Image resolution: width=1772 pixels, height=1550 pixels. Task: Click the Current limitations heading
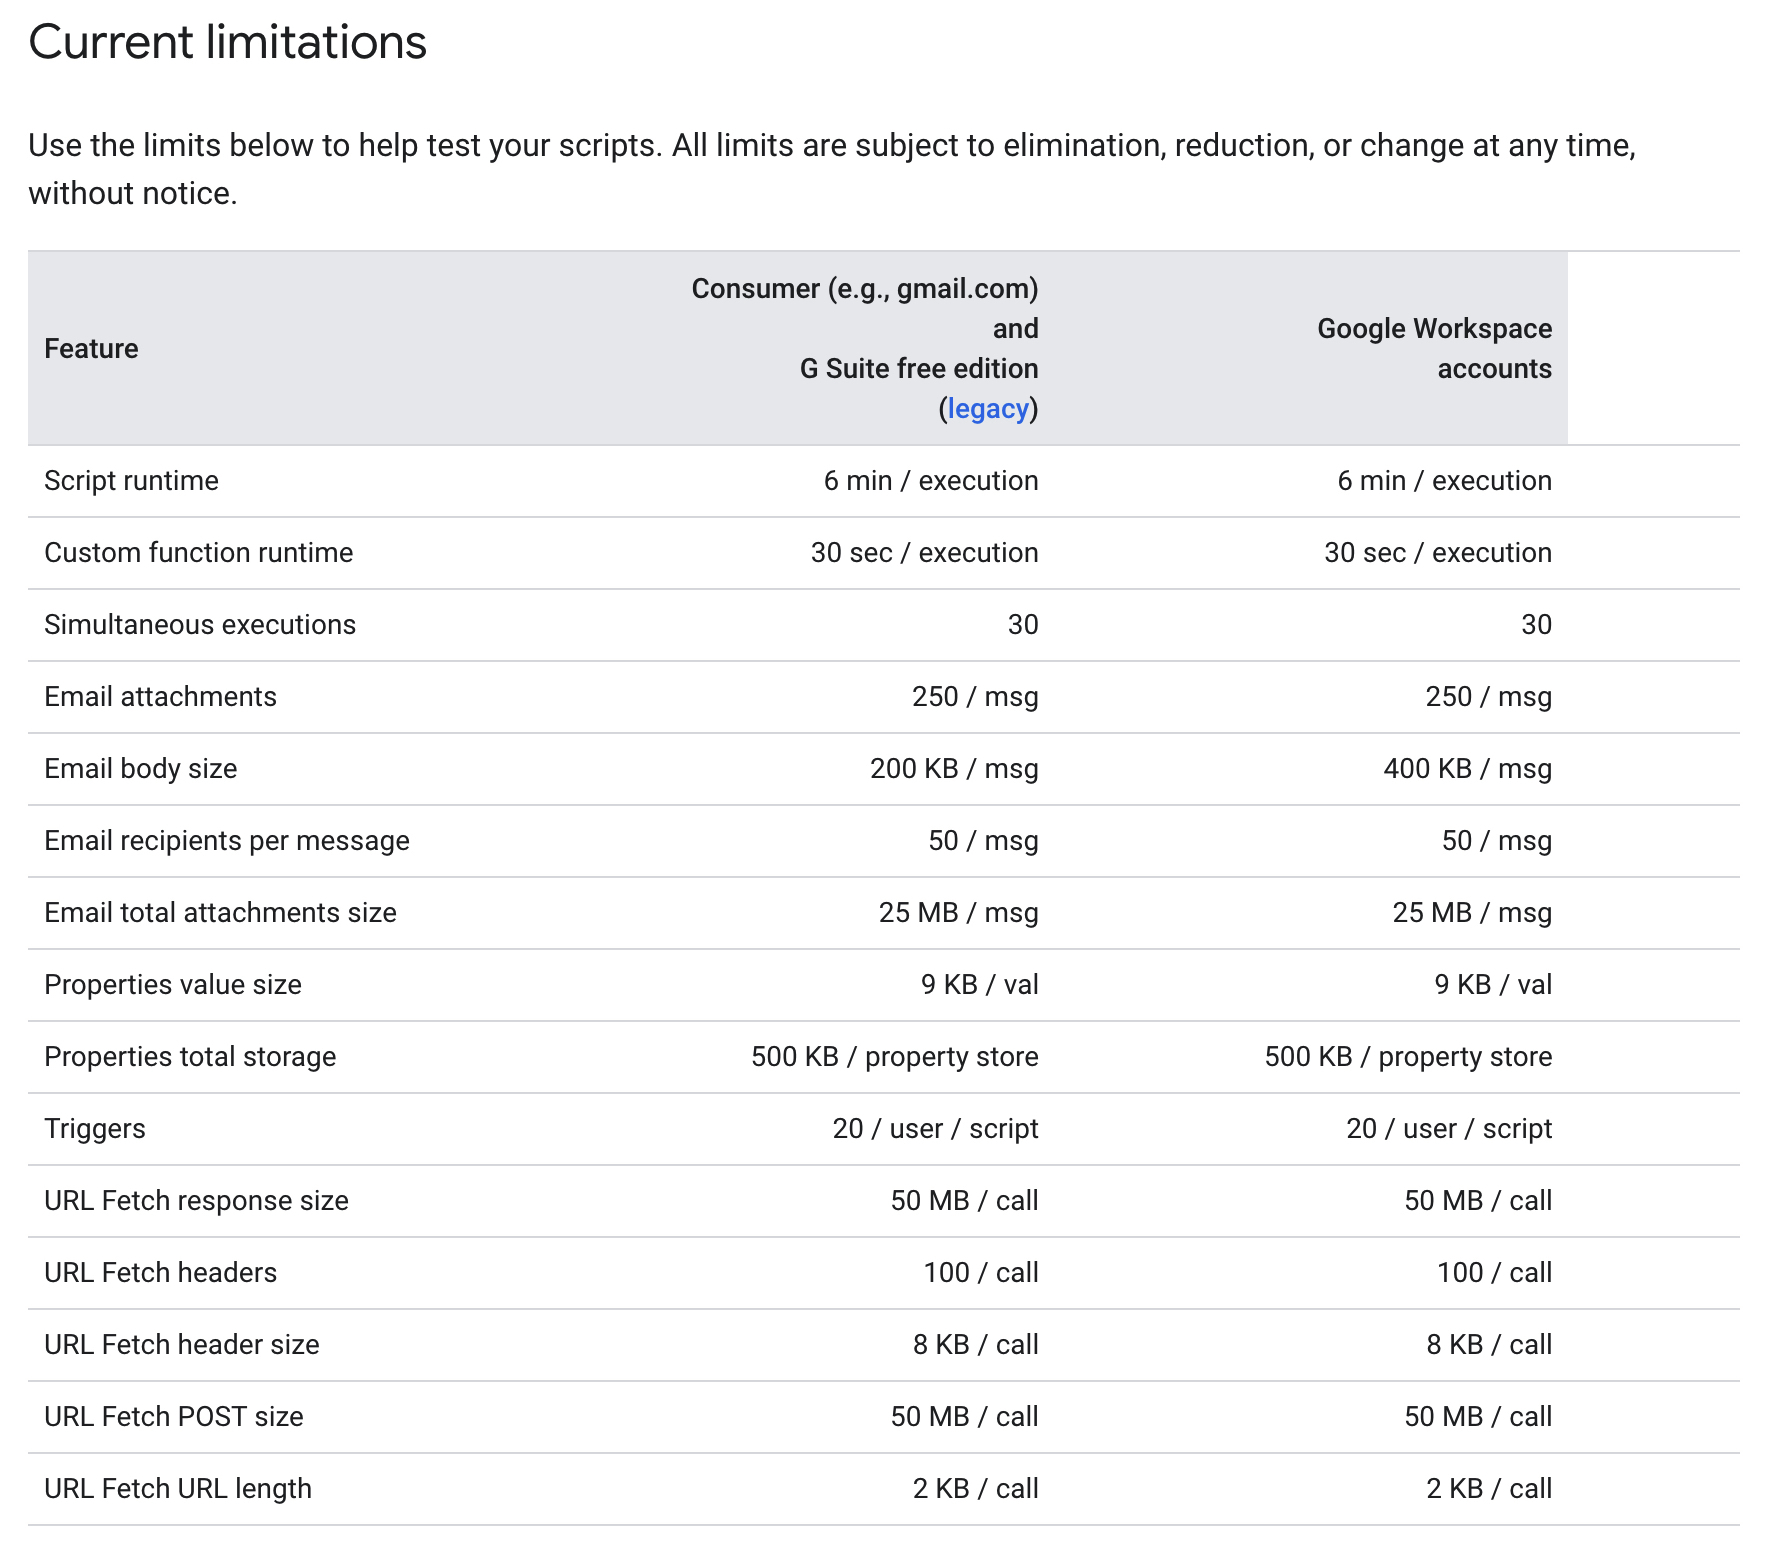point(228,43)
